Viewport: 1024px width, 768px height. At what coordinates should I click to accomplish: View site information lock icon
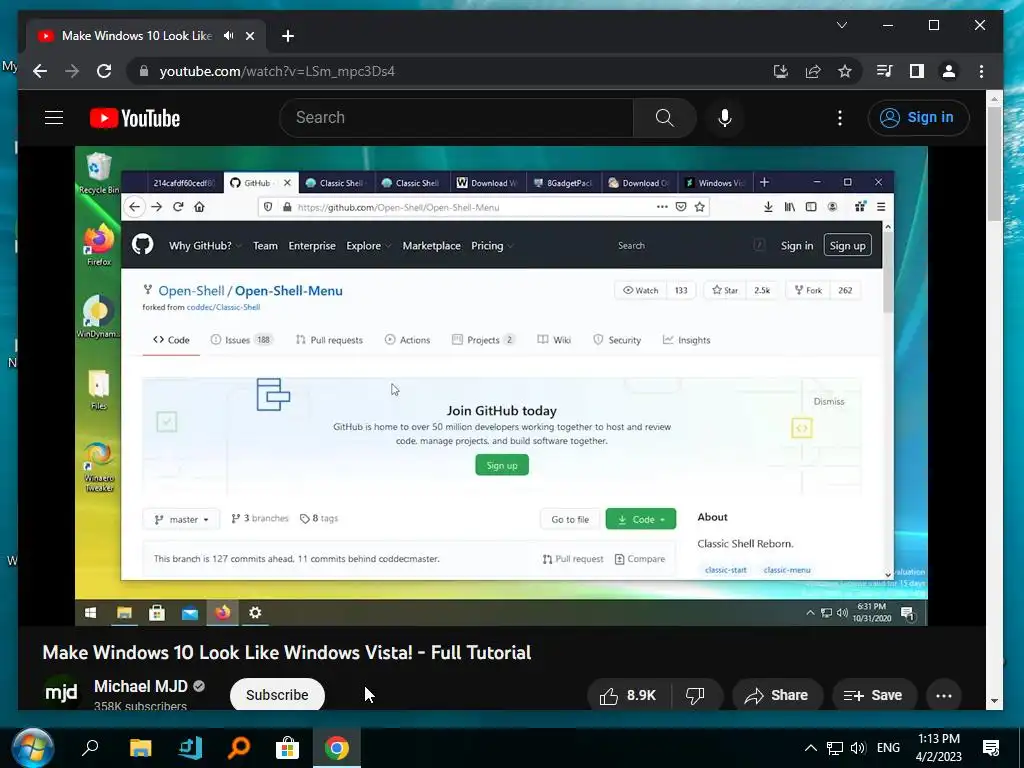click(144, 71)
